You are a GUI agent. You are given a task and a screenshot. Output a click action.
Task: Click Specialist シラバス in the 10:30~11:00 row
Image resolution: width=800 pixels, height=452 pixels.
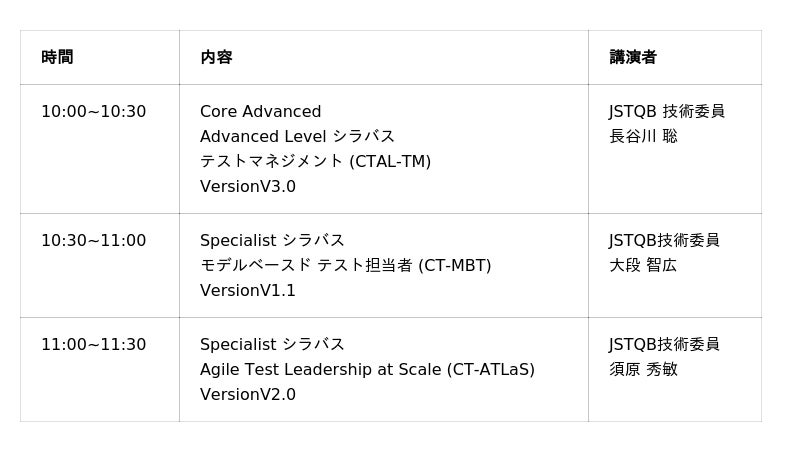[x=272, y=241]
